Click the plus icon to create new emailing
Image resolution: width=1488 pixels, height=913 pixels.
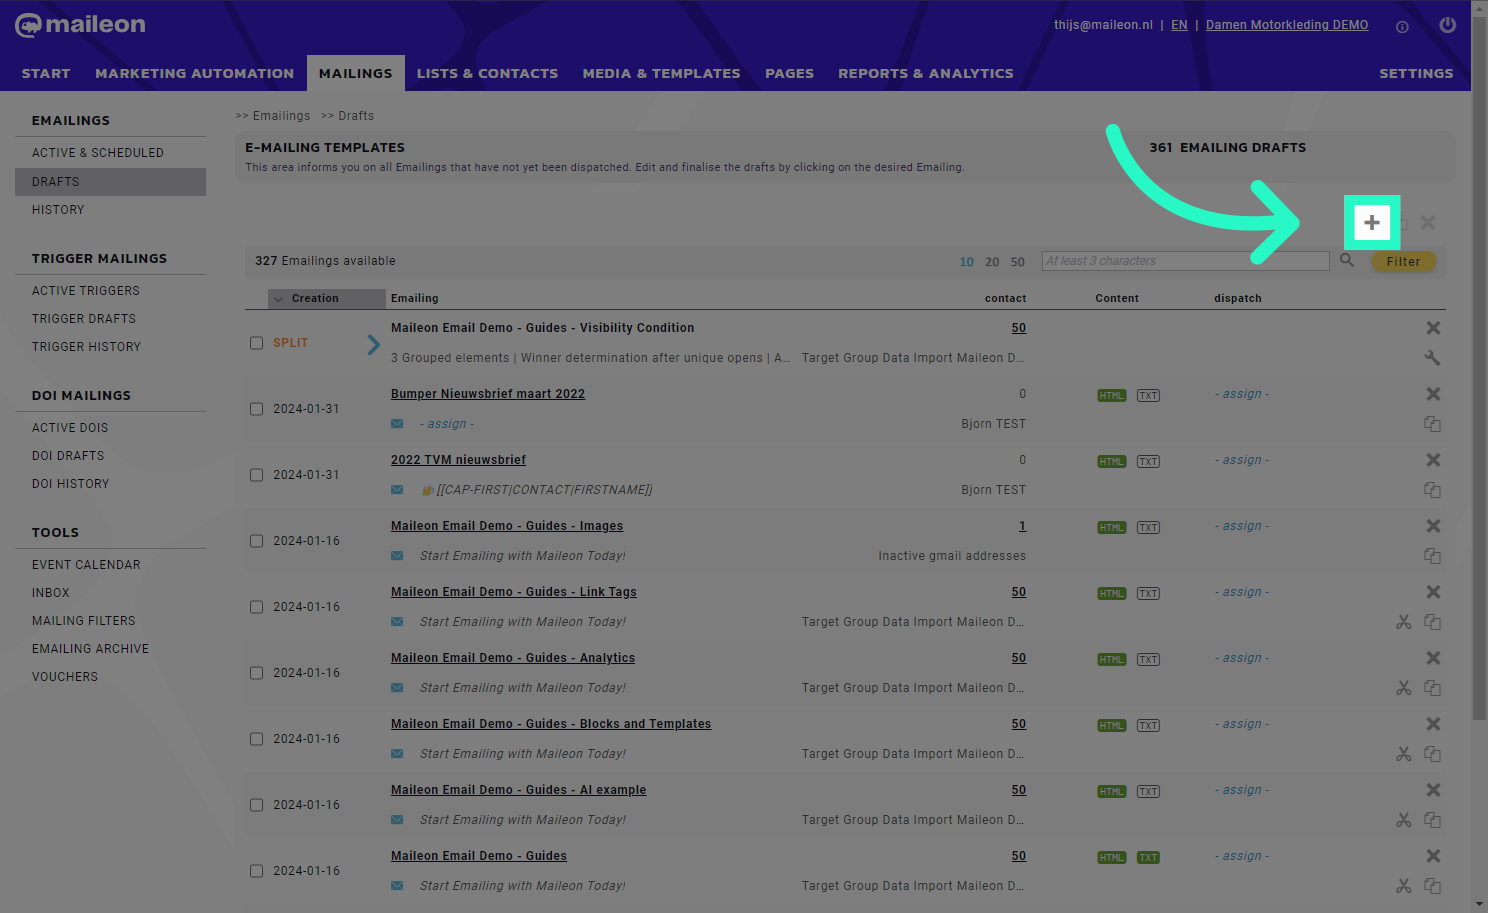(x=1372, y=222)
